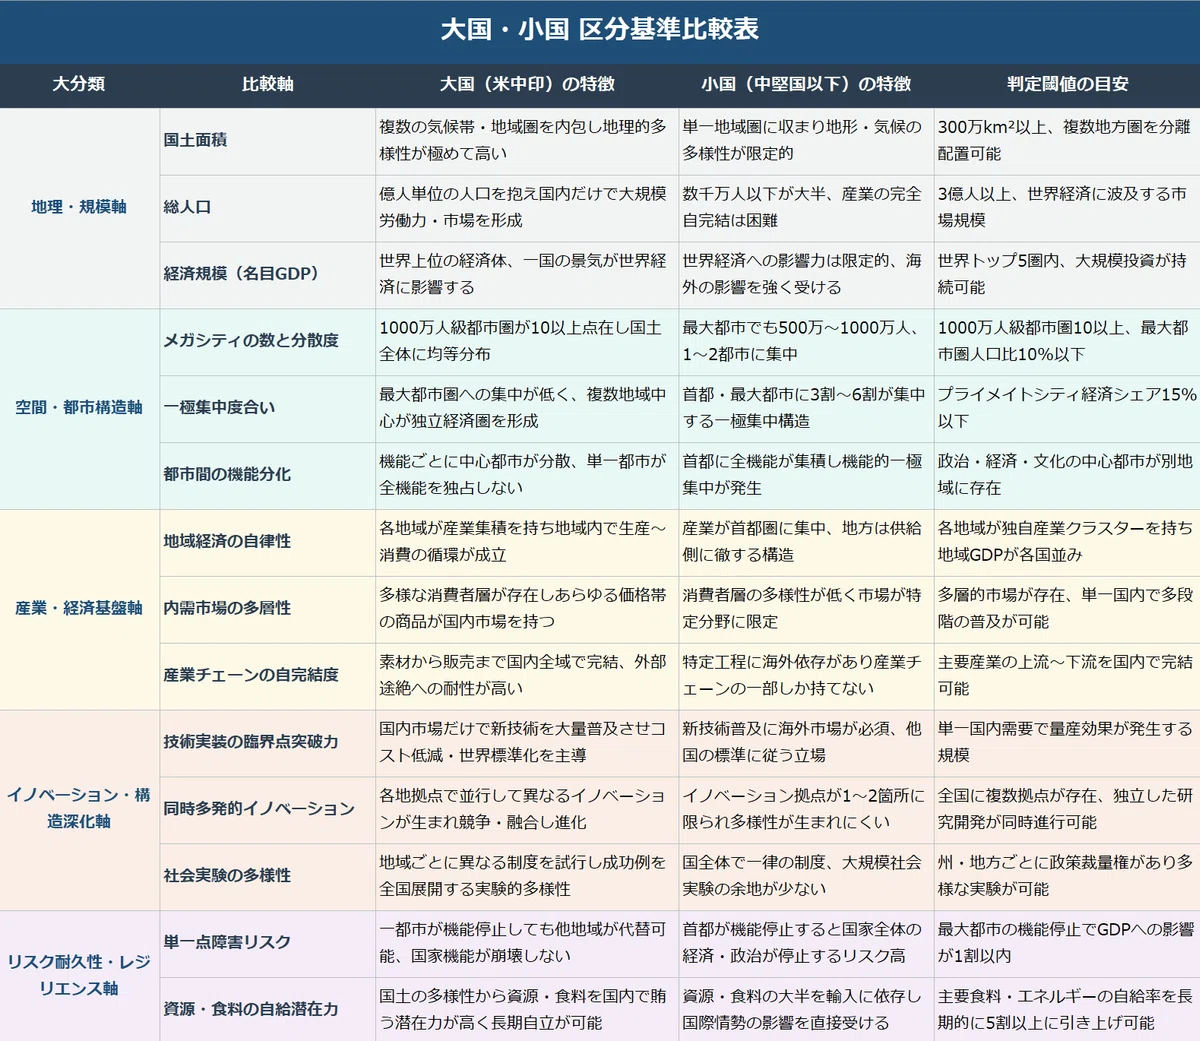Select the 産業・経済基盤軸 category cell
This screenshot has width=1200, height=1041.
click(x=79, y=608)
